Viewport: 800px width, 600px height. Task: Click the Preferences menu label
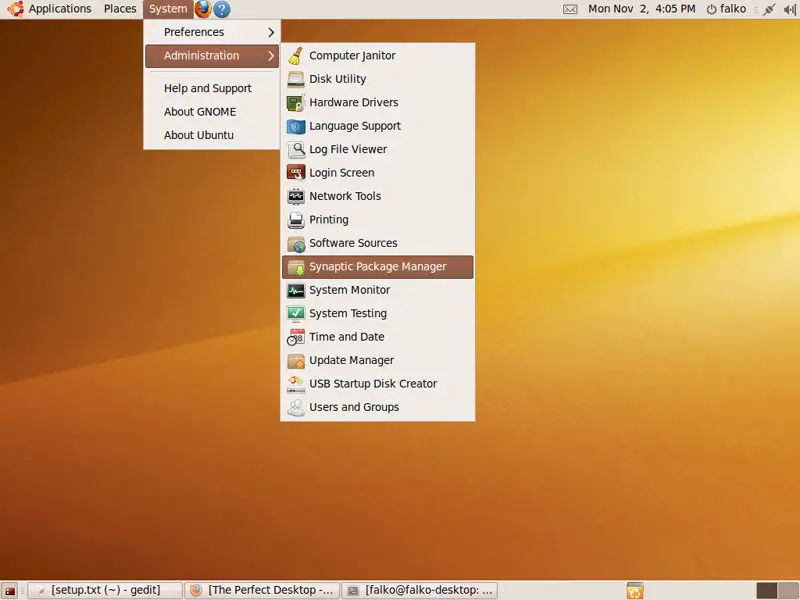pyautogui.click(x=194, y=32)
